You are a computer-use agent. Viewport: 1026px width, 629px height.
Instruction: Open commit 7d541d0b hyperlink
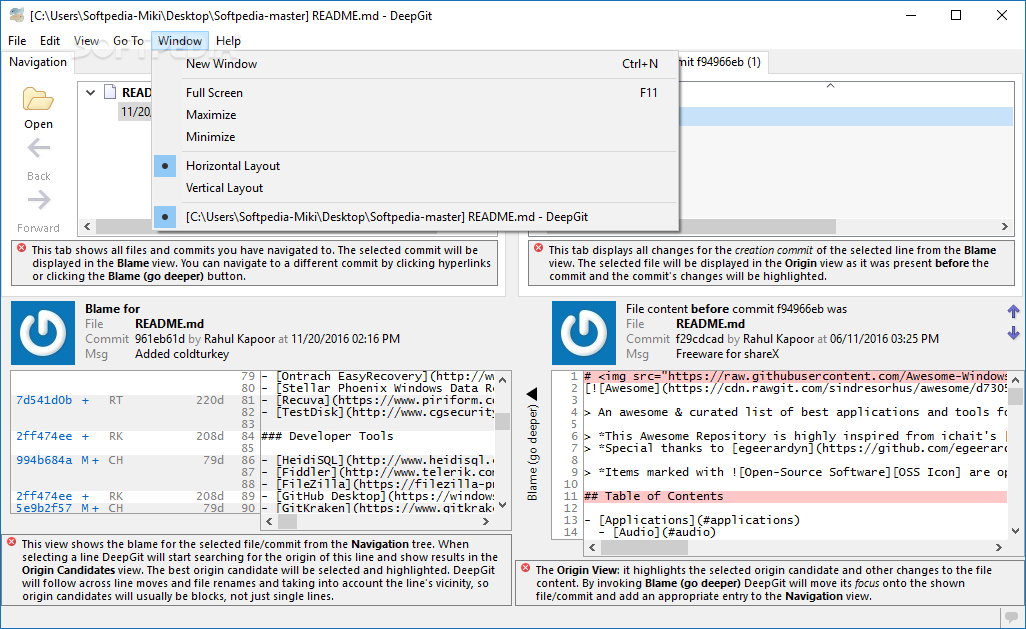point(44,400)
